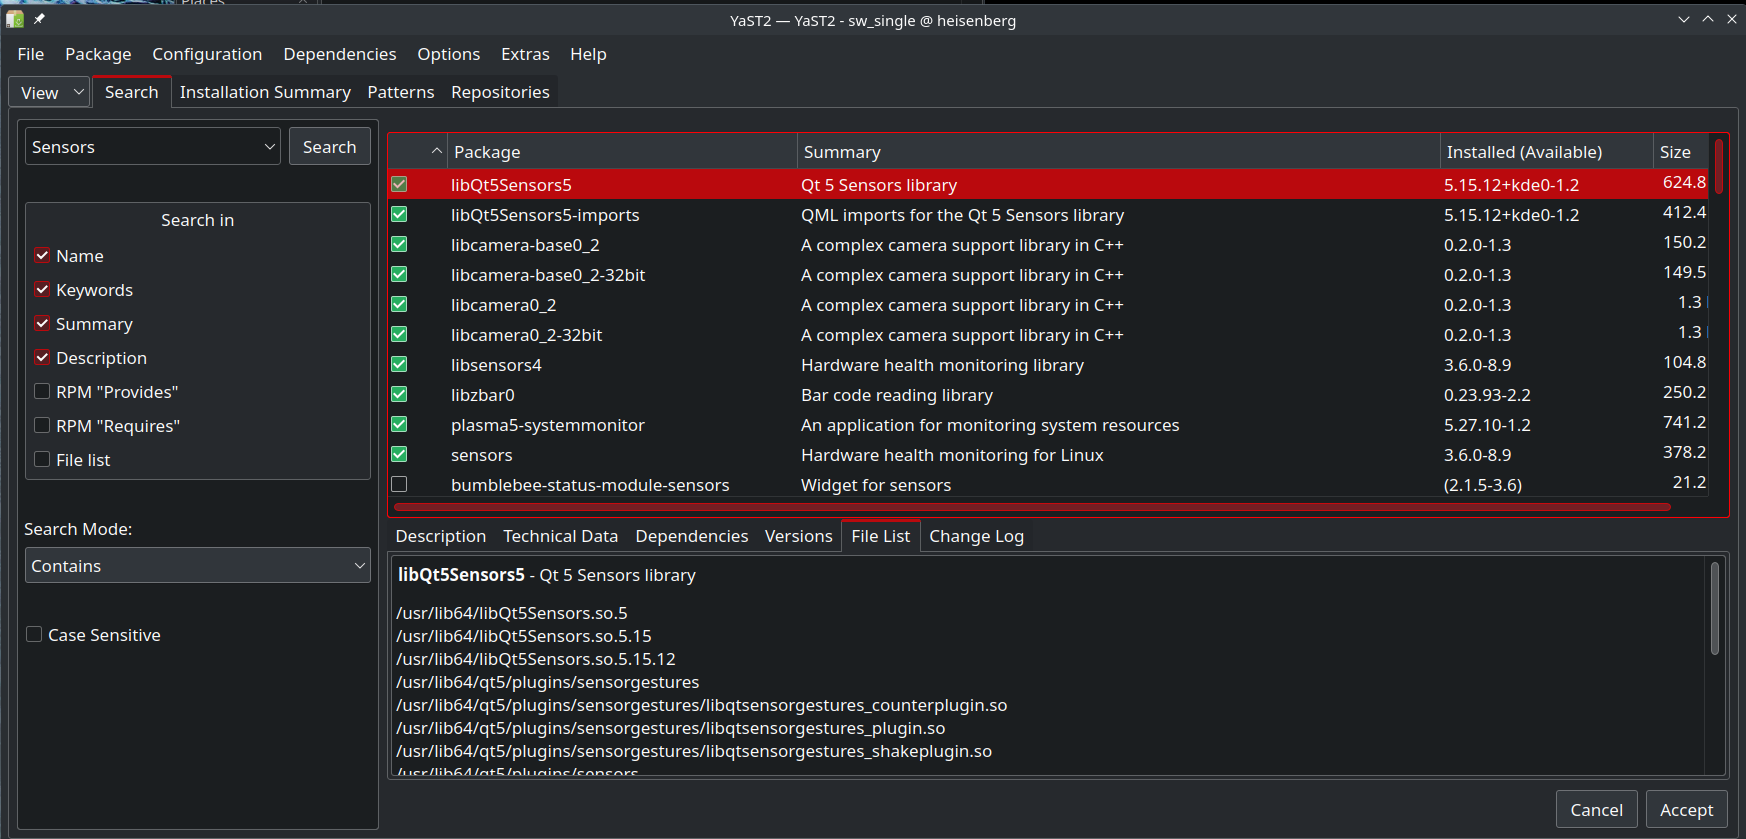This screenshot has width=1746, height=839.
Task: Select the libcamera-base0_2-32bit package row
Action: pyautogui.click(x=1048, y=274)
